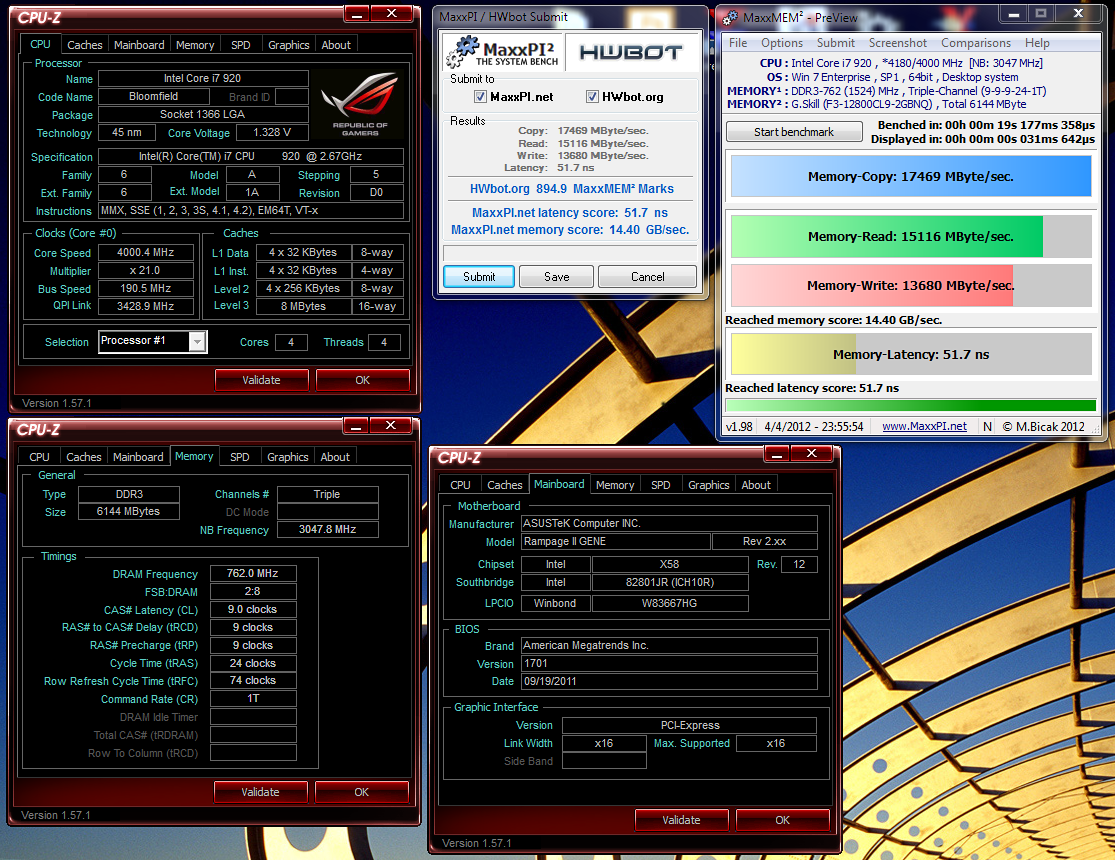Image resolution: width=1115 pixels, height=860 pixels.
Task: Click the Core Speed 4000.4 MHz field
Action: [145, 253]
